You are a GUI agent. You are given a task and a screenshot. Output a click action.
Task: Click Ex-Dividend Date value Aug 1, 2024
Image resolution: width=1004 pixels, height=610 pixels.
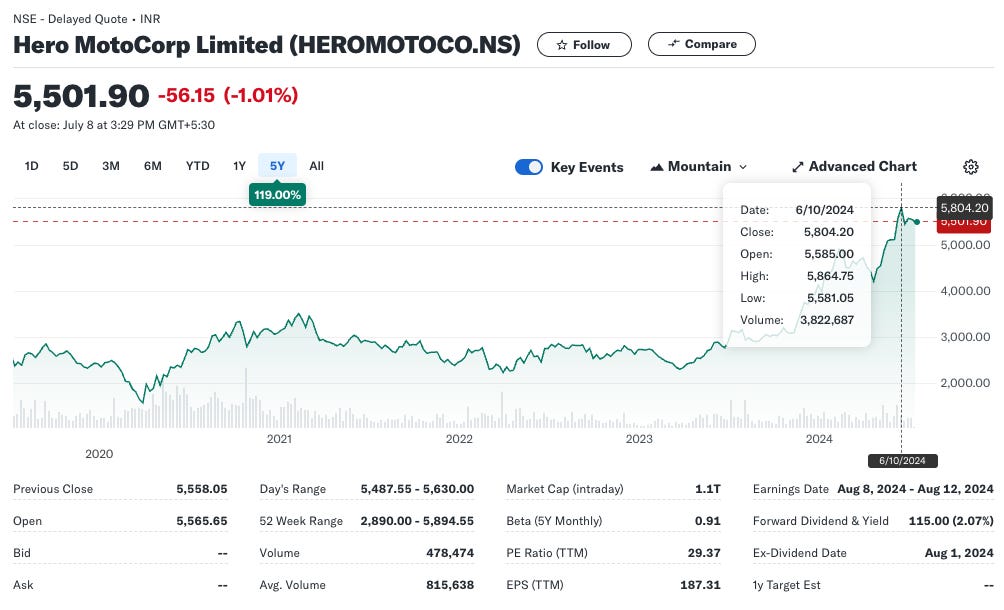pos(959,553)
